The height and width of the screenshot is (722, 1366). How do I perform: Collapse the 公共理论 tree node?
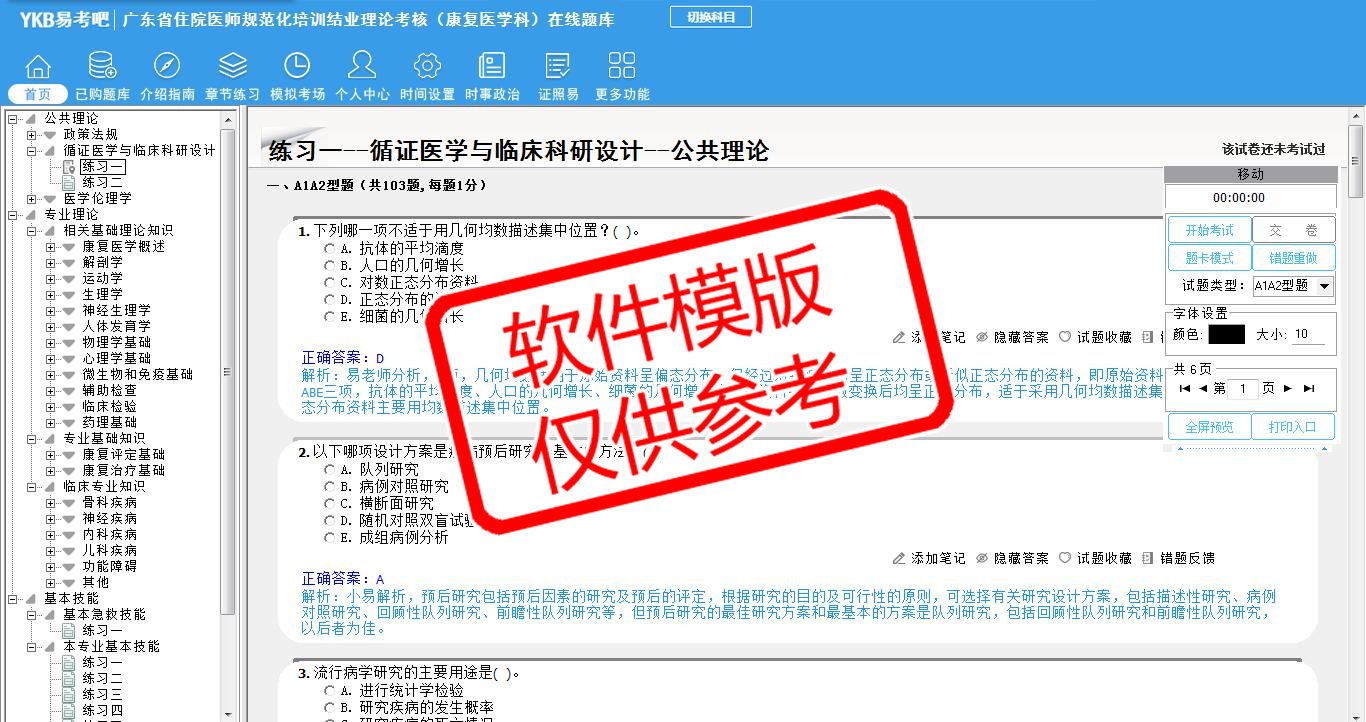pyautogui.click(x=13, y=119)
